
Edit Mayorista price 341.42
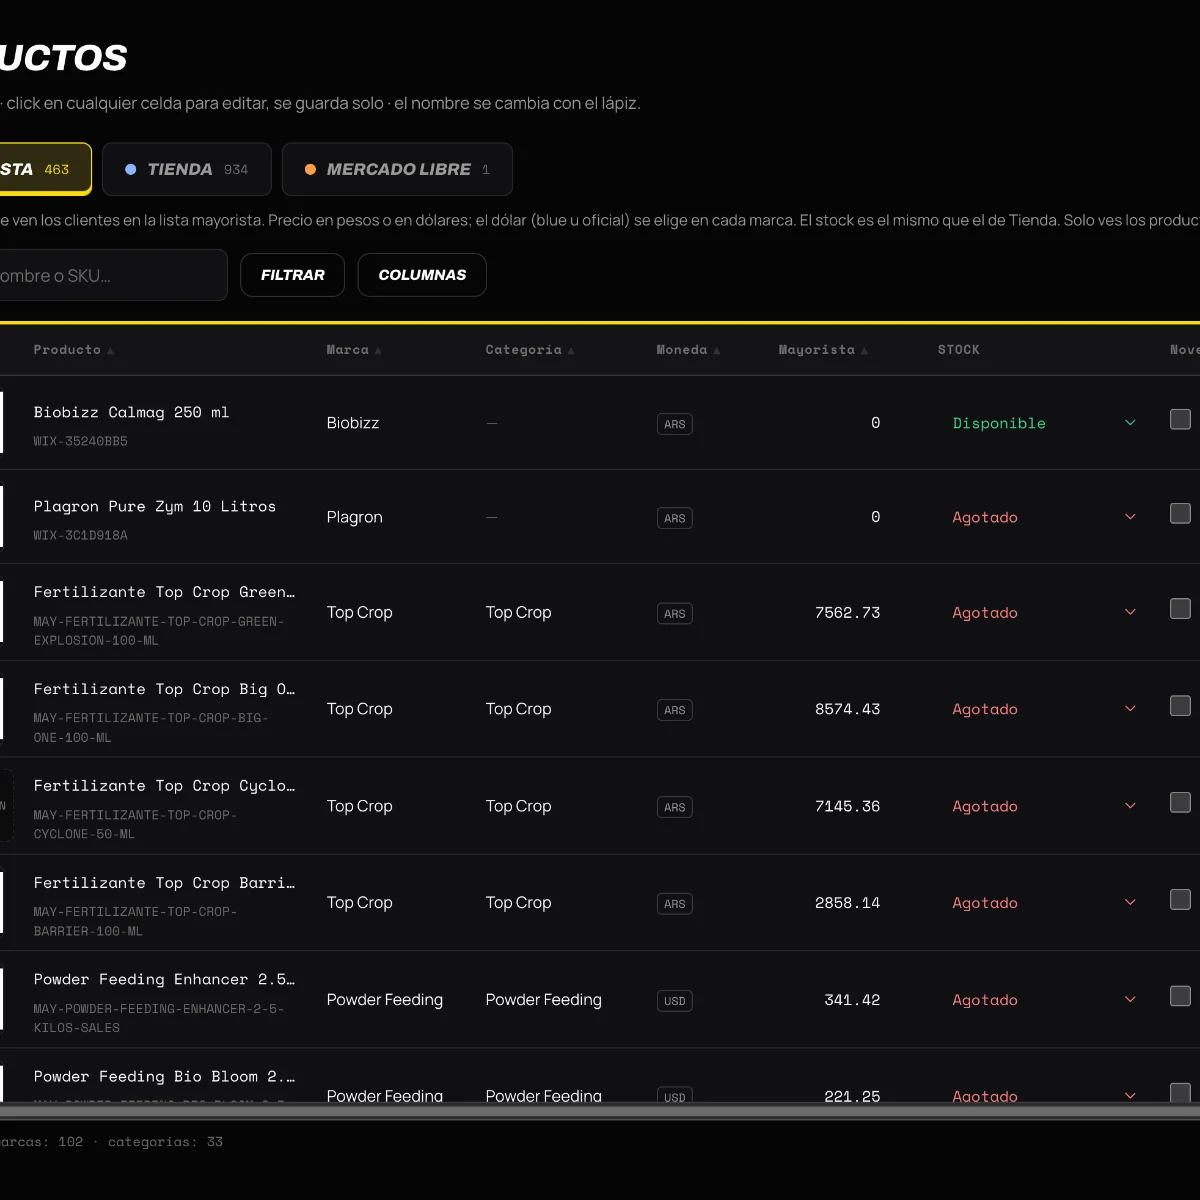click(x=852, y=1000)
